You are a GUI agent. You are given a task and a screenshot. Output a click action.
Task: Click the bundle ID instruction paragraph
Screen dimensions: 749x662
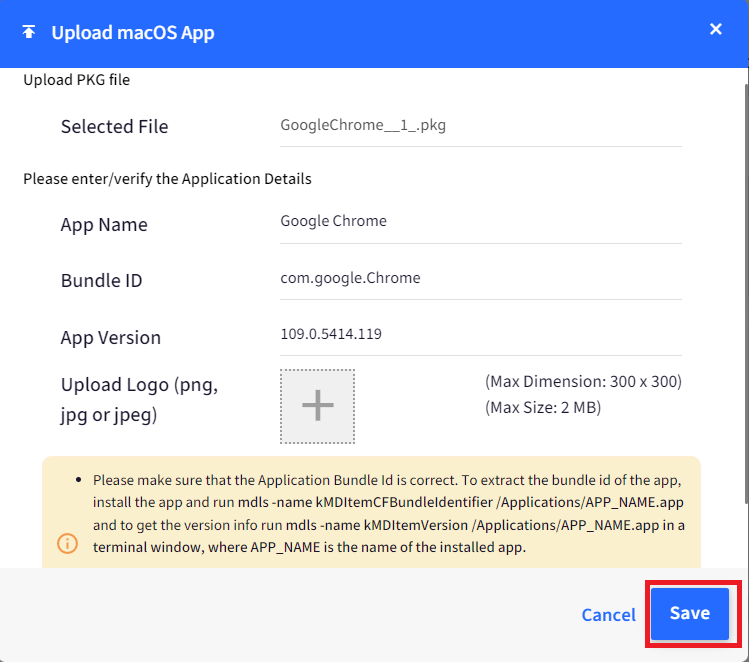click(389, 513)
